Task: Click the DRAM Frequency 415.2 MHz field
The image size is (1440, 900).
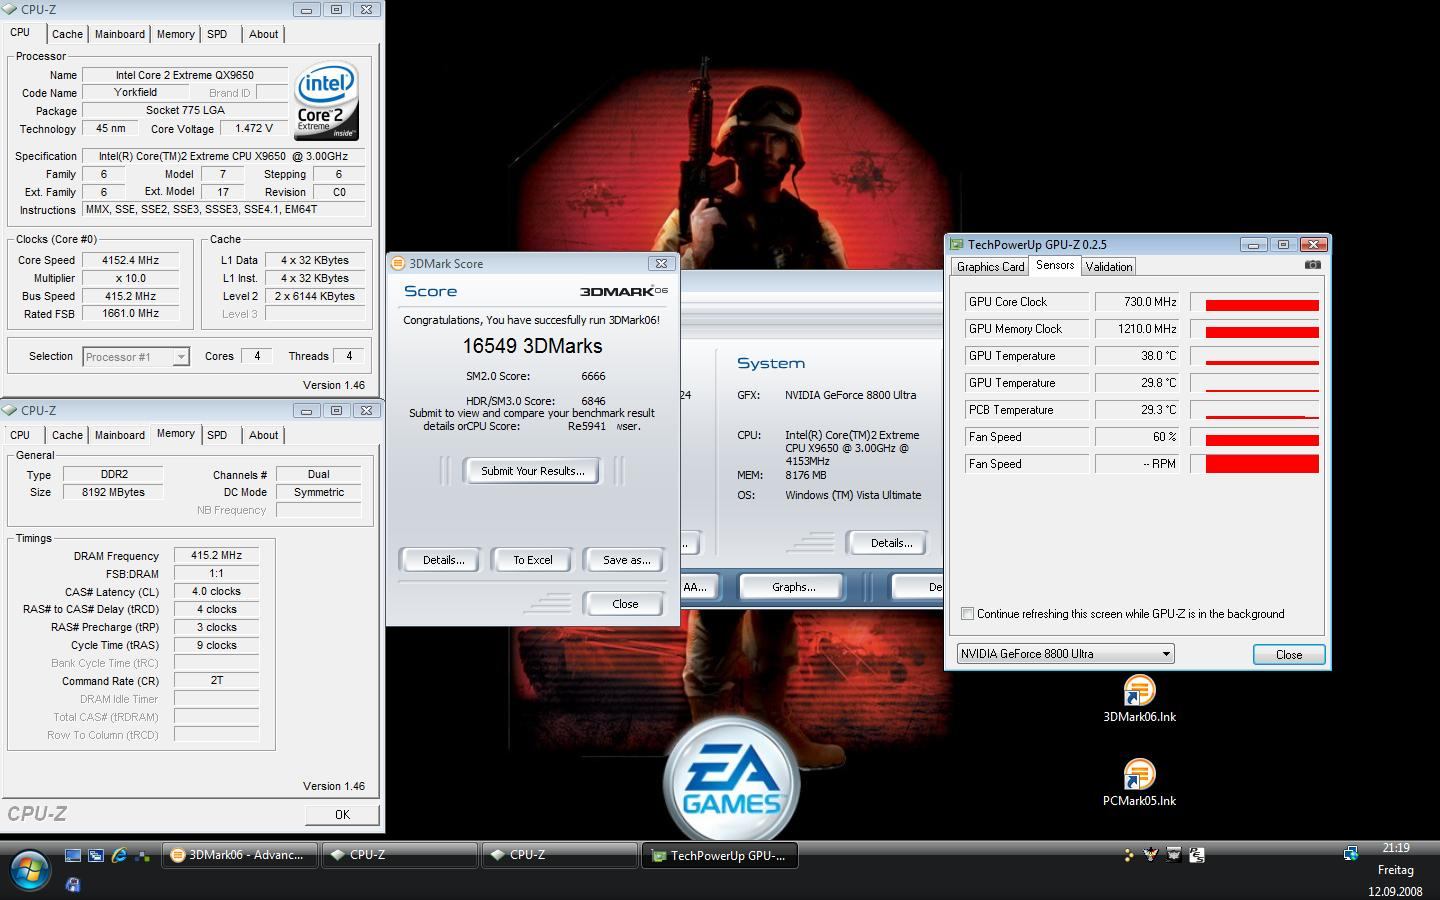Action: pyautogui.click(x=216, y=555)
